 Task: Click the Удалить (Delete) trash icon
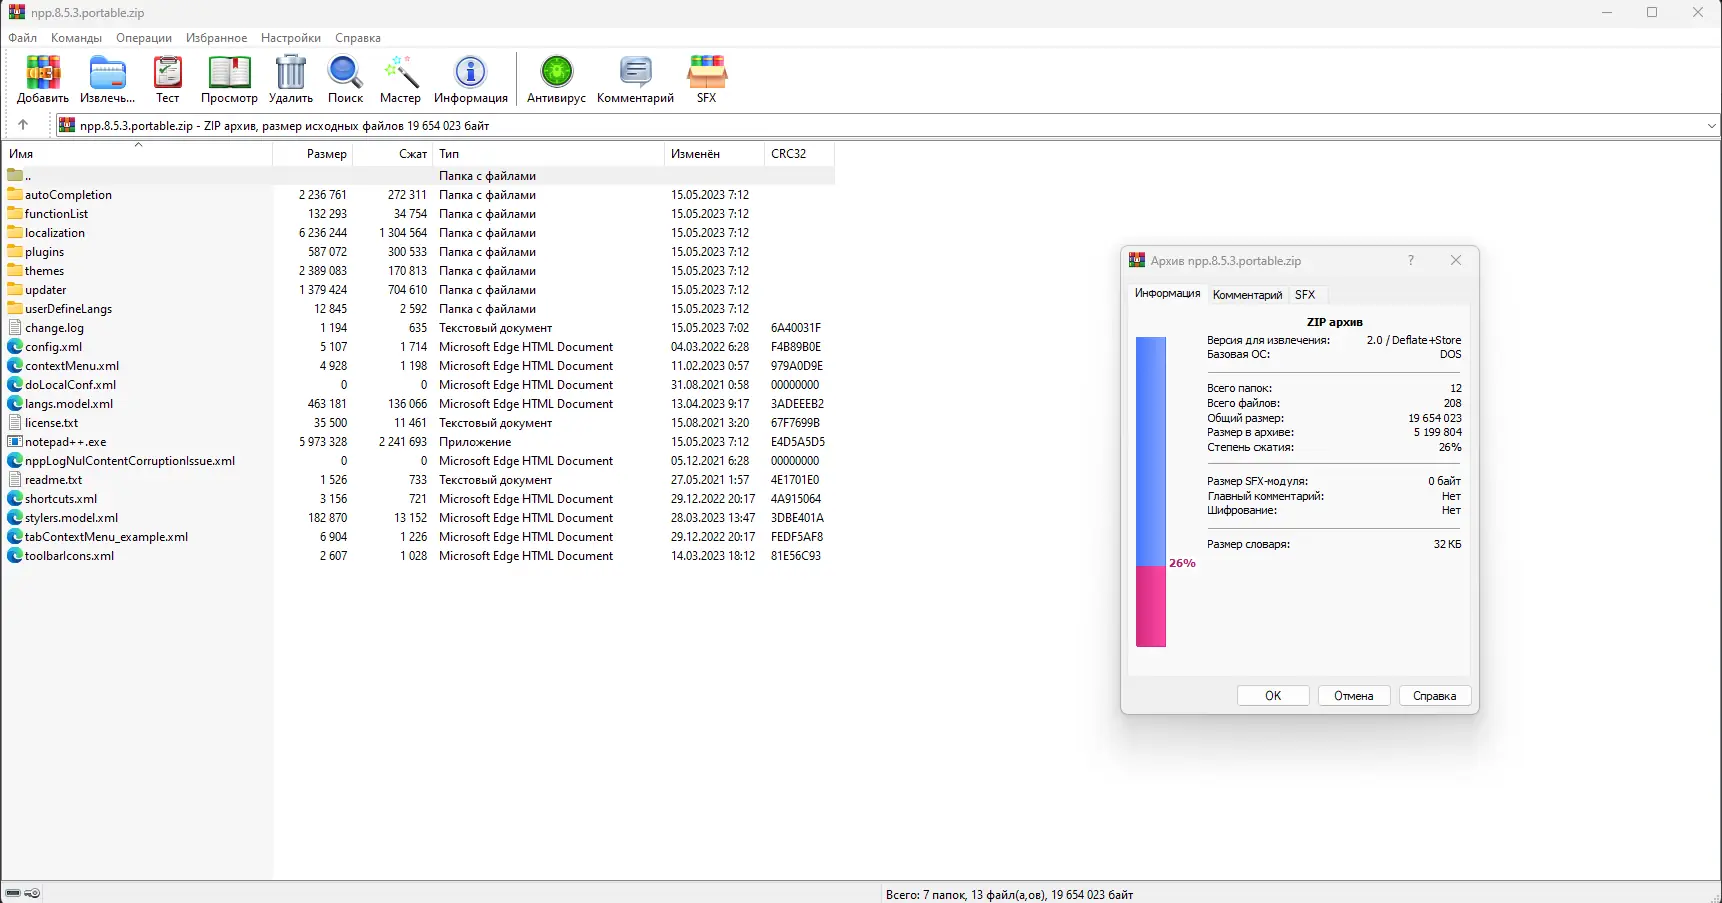click(291, 73)
